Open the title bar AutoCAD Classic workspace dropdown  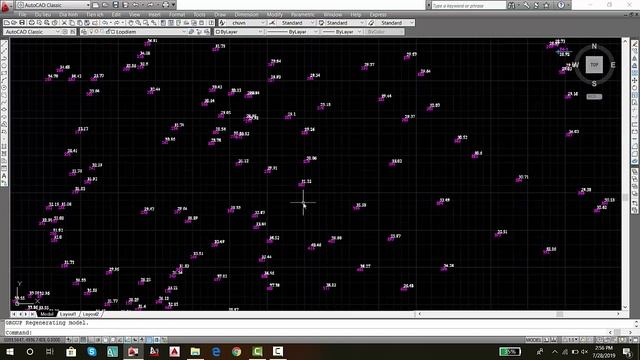53,5
